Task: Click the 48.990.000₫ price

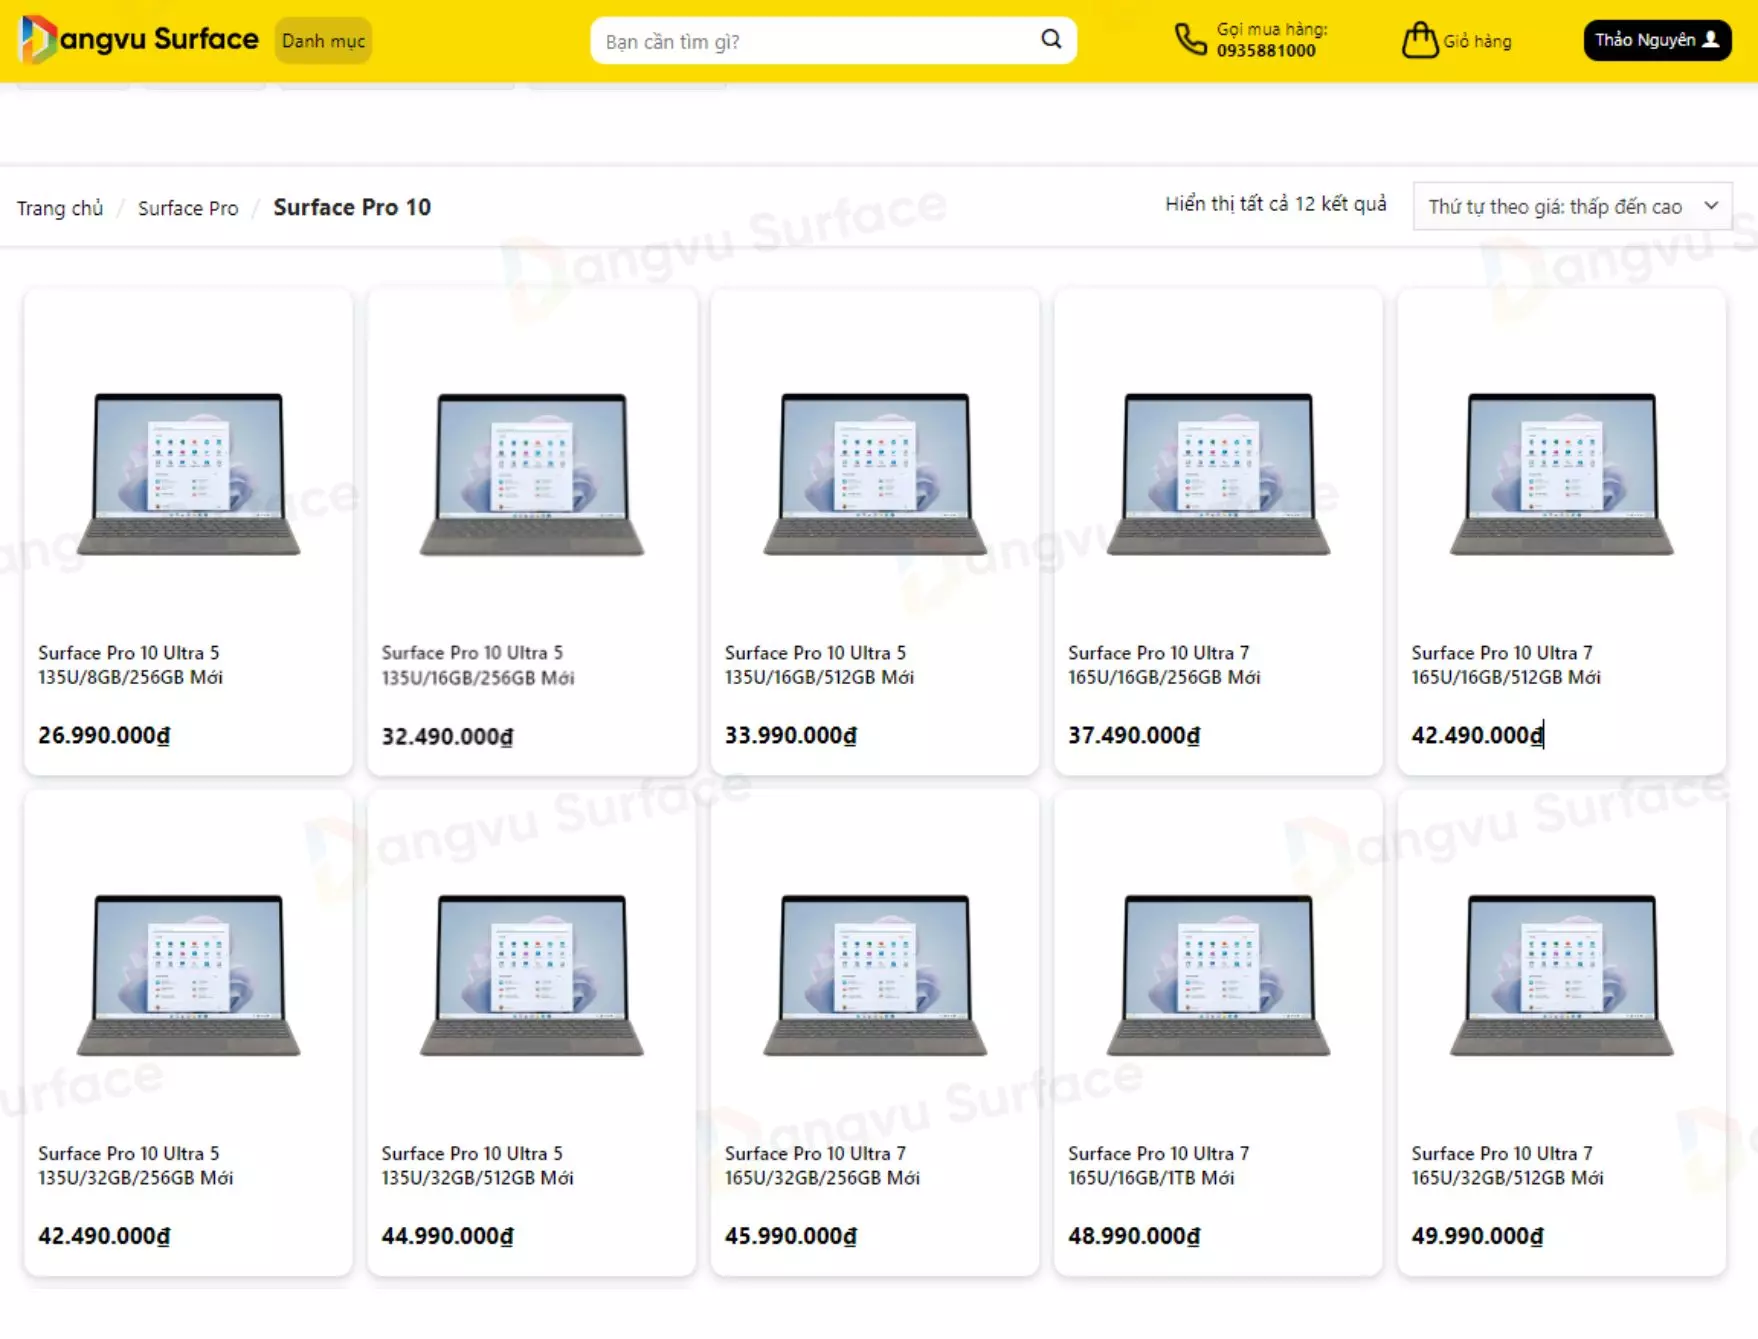Action: (x=1134, y=1237)
